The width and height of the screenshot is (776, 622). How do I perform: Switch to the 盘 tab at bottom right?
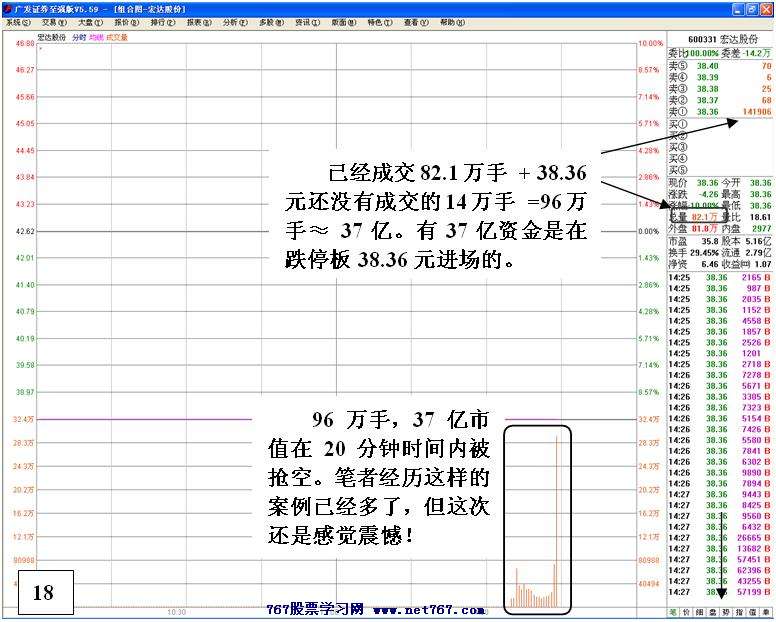point(713,613)
